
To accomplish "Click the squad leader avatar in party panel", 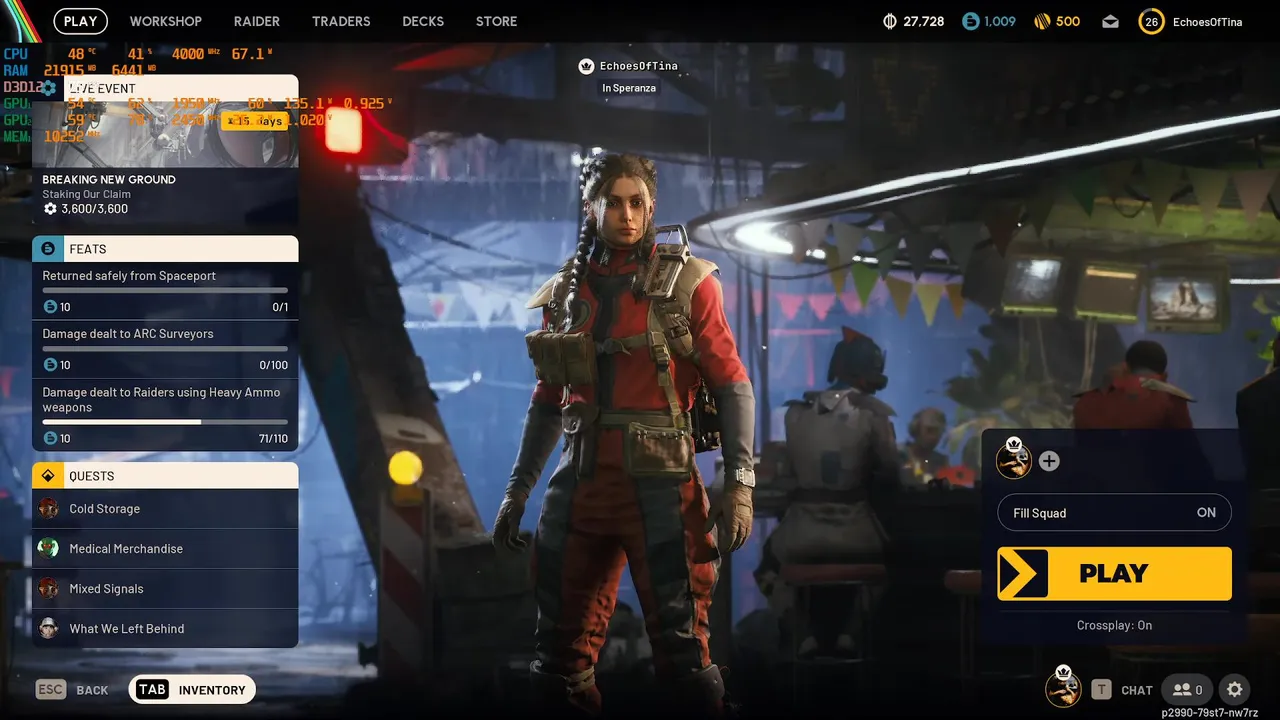I will tap(1014, 460).
